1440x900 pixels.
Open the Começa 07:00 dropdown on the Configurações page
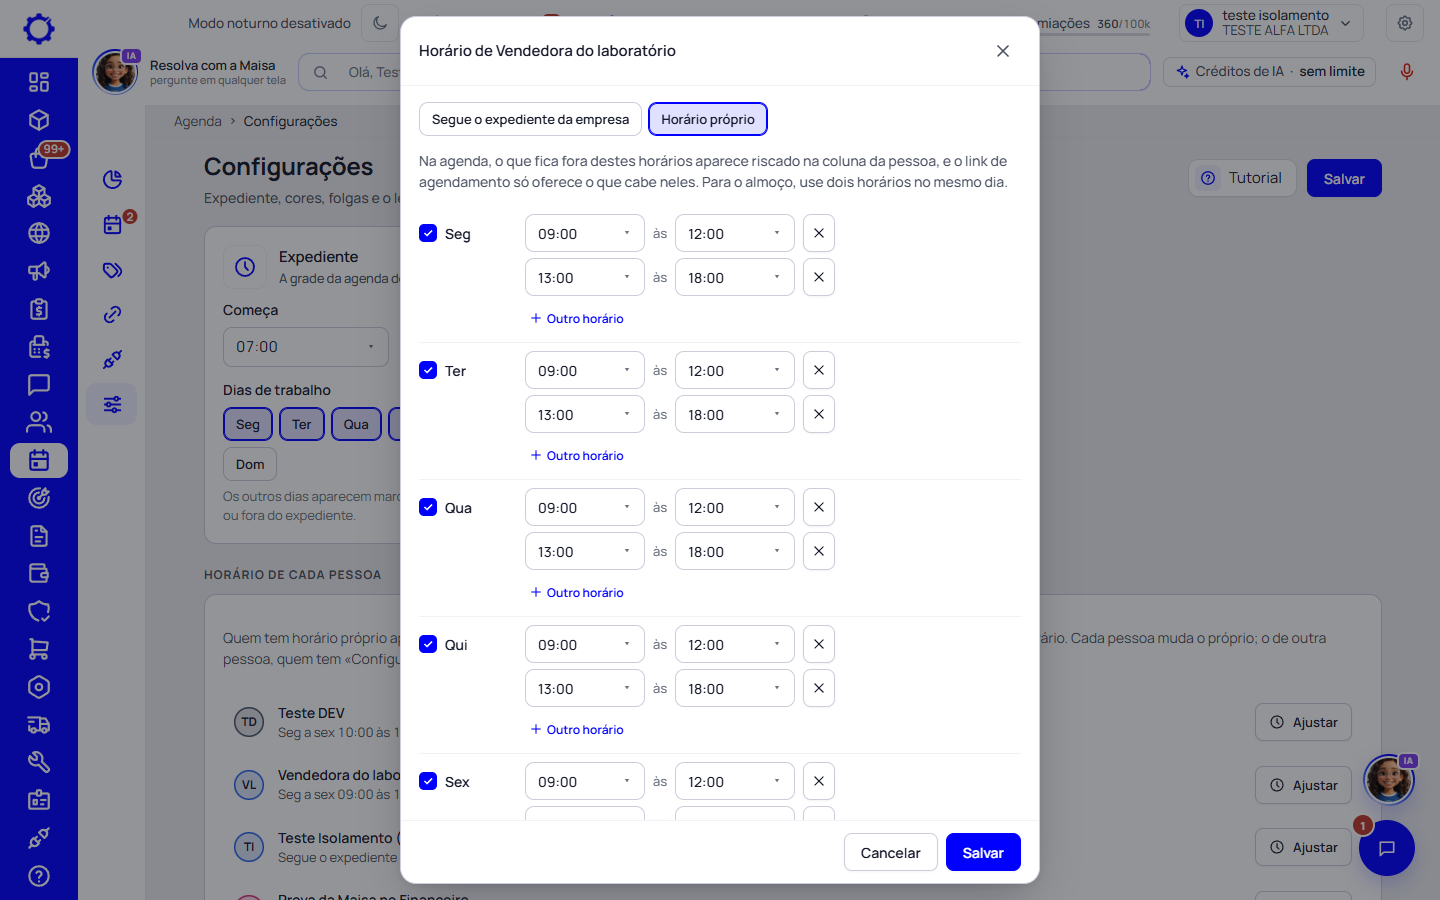pyautogui.click(x=305, y=347)
